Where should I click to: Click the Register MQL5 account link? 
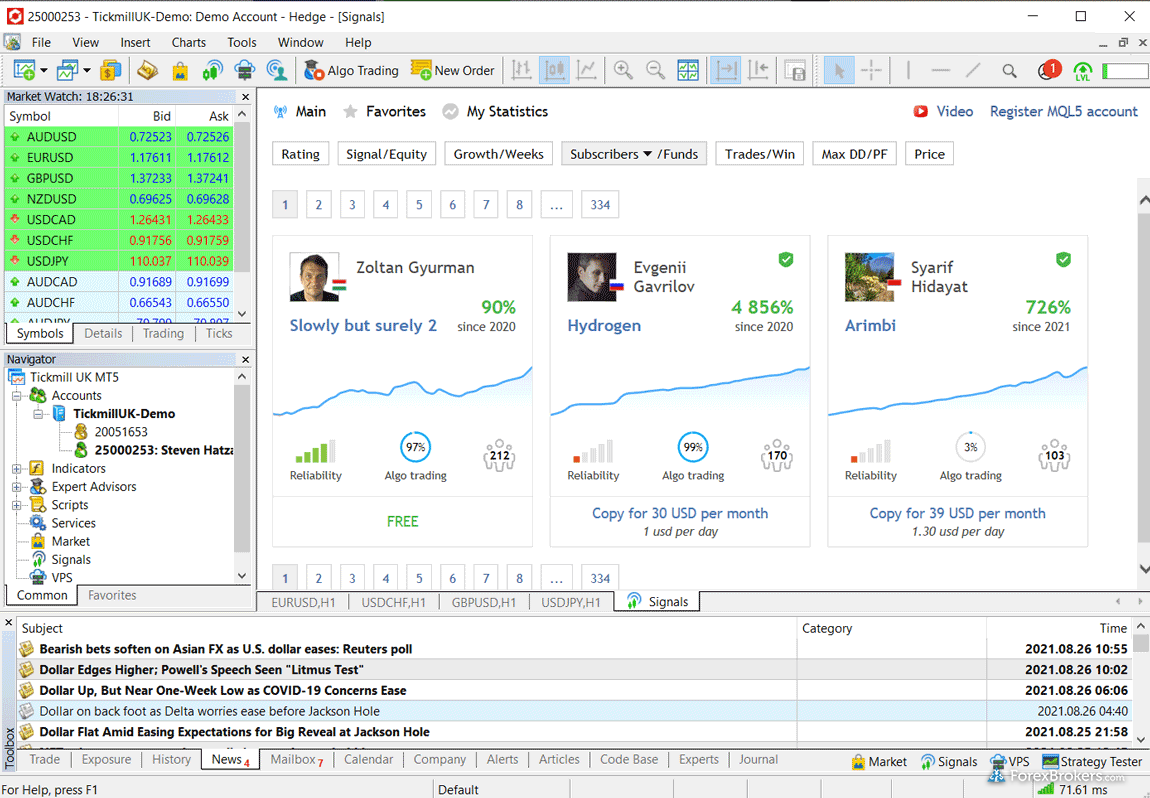tap(1063, 112)
